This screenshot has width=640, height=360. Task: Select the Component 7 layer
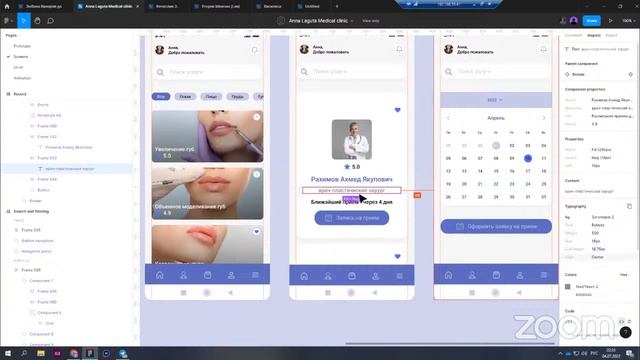tap(41, 281)
